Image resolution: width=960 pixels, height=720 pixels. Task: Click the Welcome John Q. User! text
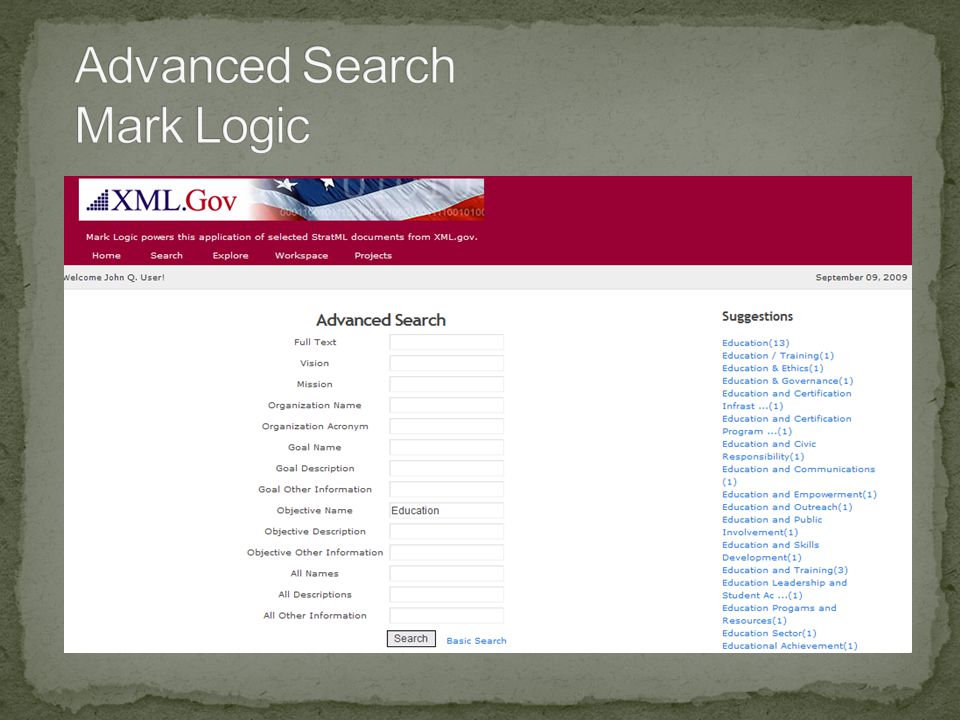114,277
